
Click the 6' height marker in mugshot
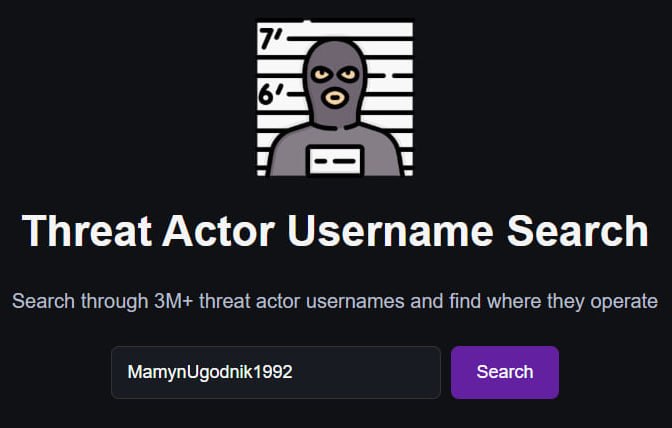(x=270, y=94)
